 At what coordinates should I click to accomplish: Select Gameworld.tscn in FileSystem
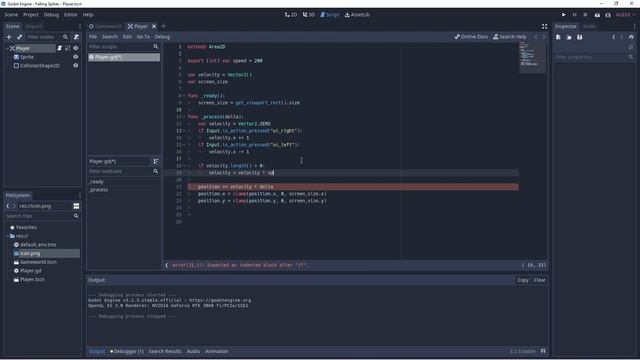click(x=38, y=262)
